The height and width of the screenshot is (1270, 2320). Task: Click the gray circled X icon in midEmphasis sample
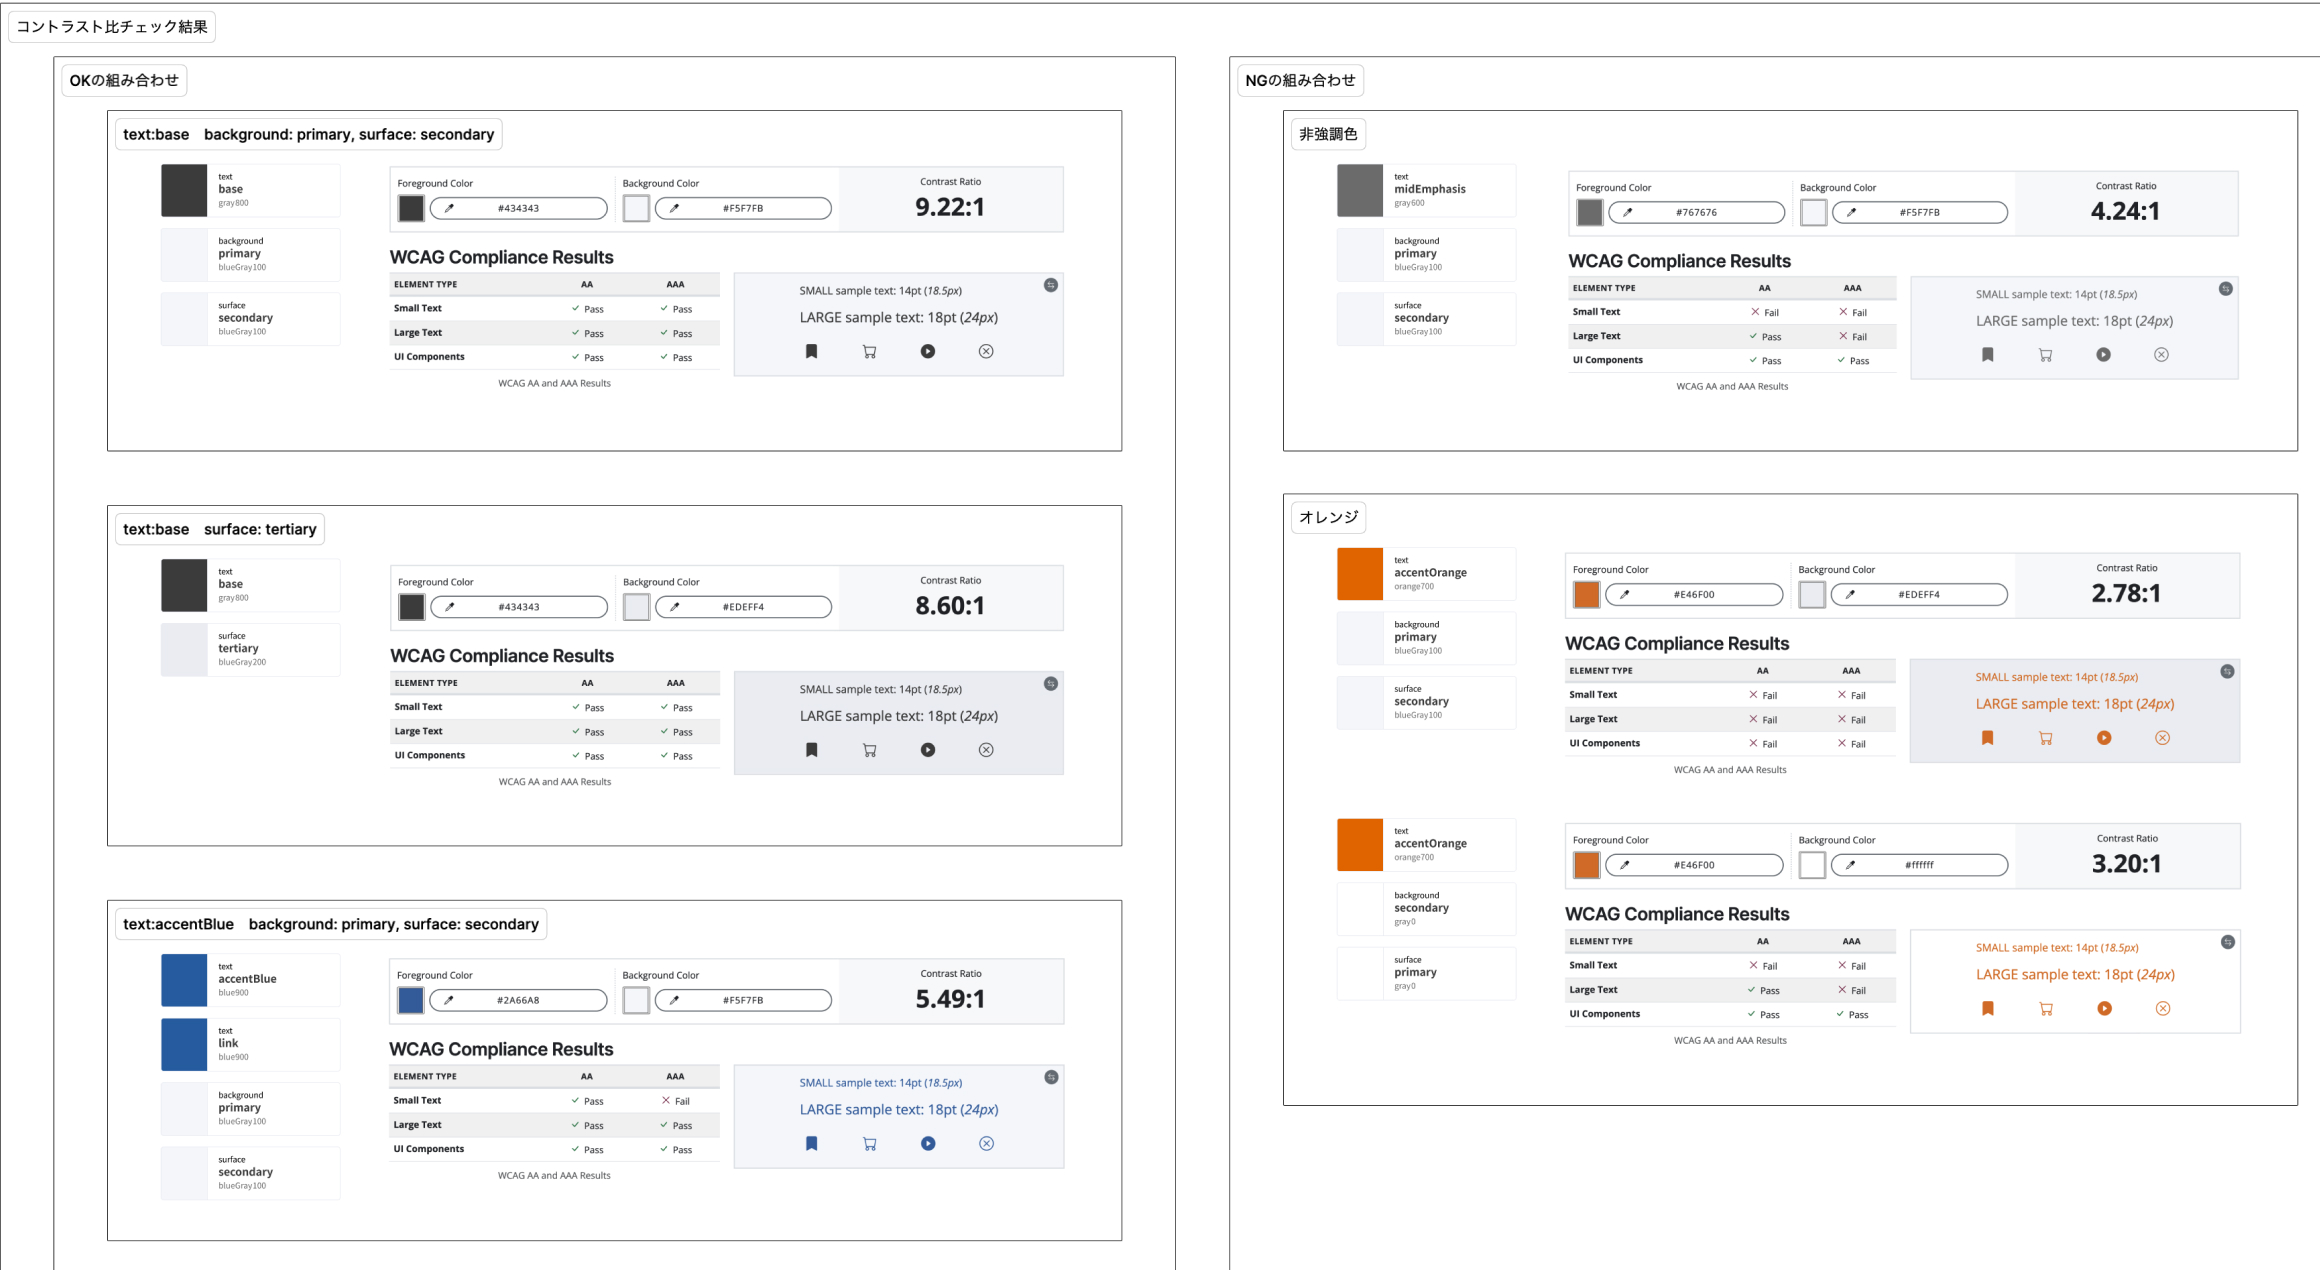click(x=2161, y=355)
